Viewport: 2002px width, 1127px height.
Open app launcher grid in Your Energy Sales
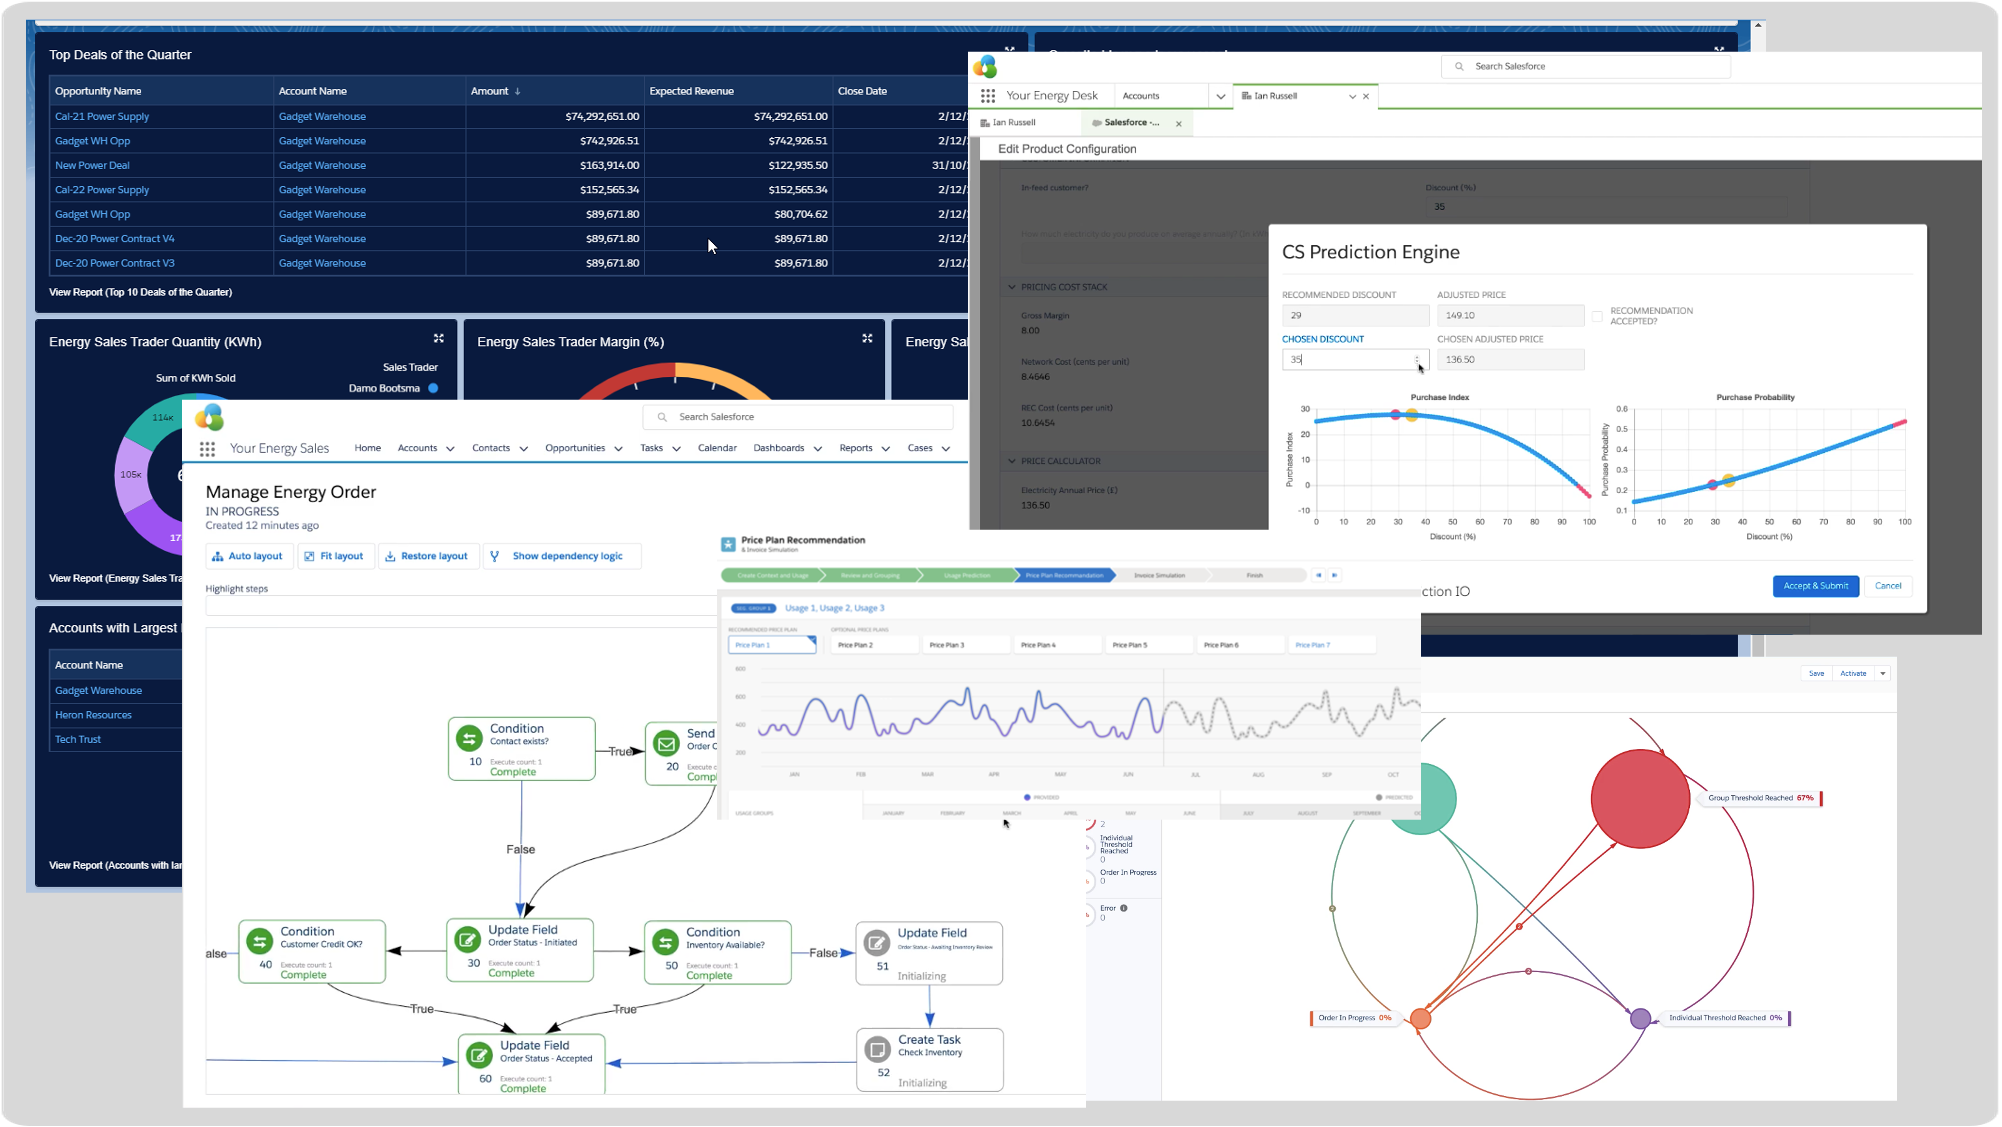[207, 449]
